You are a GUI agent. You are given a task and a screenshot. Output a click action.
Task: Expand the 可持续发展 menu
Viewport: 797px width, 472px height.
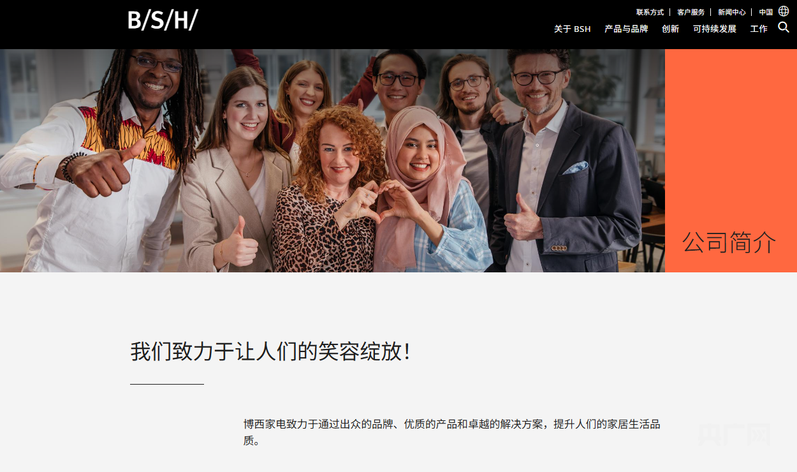[x=714, y=29]
